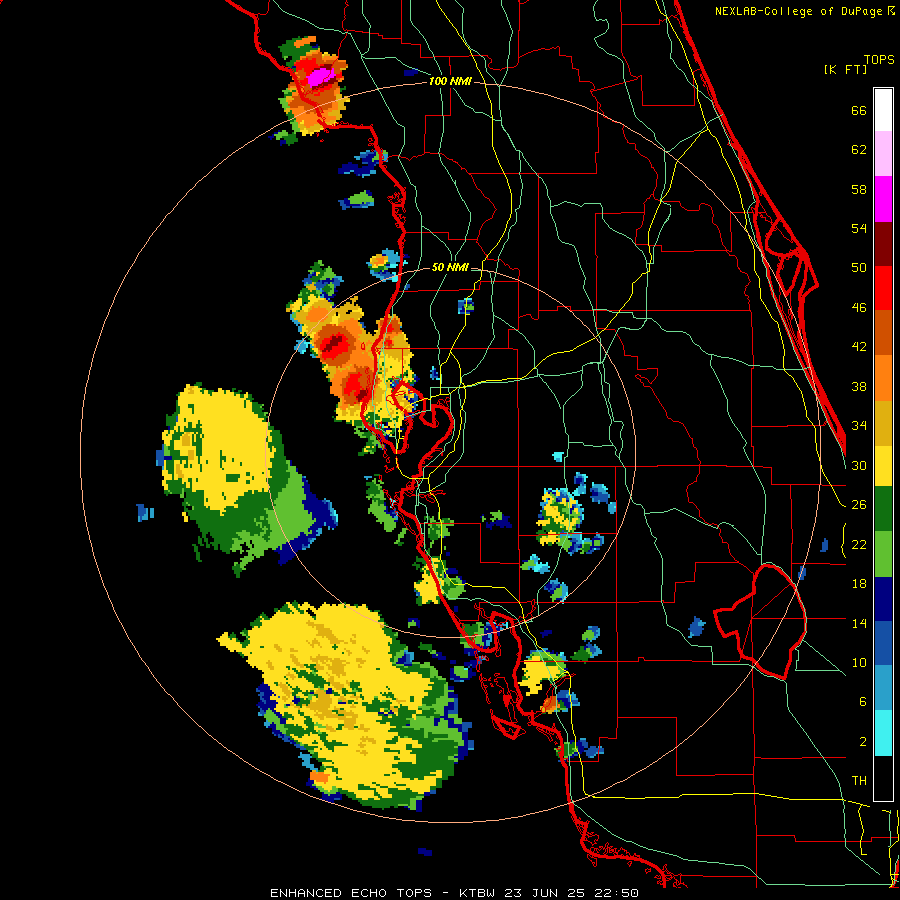
Task: Select the light pink legend swatch
Action: (883, 154)
